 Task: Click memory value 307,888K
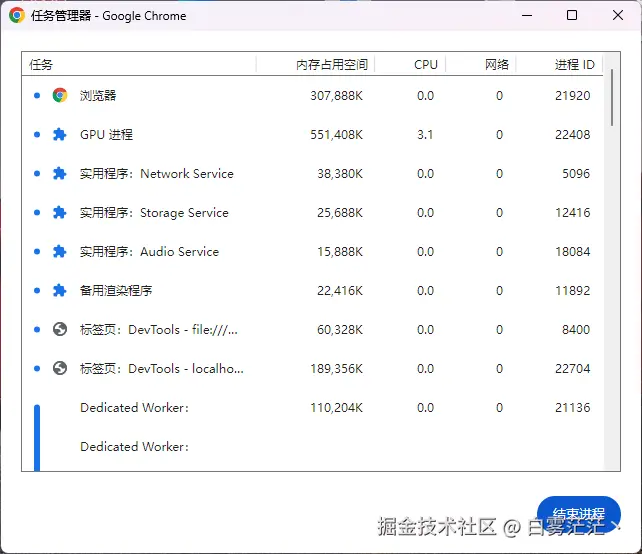pos(336,95)
